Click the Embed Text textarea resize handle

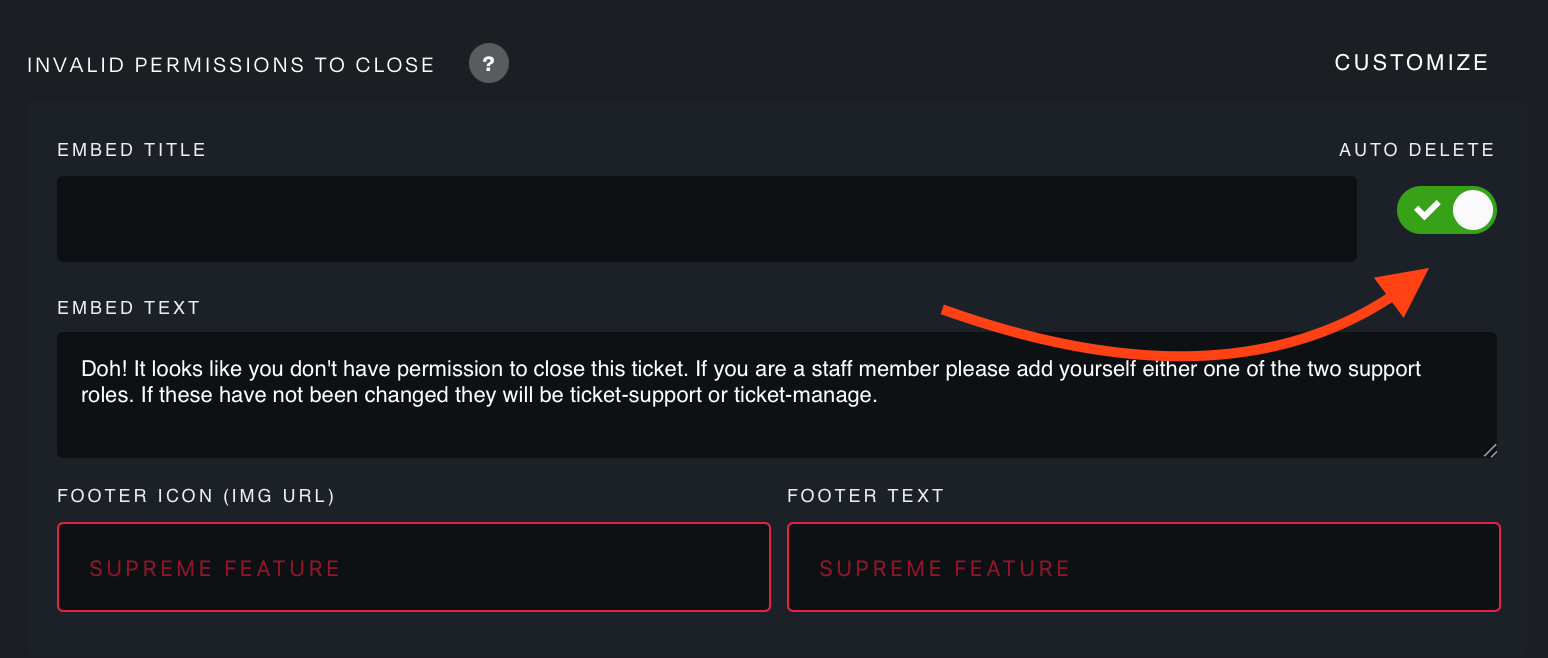point(1489,450)
